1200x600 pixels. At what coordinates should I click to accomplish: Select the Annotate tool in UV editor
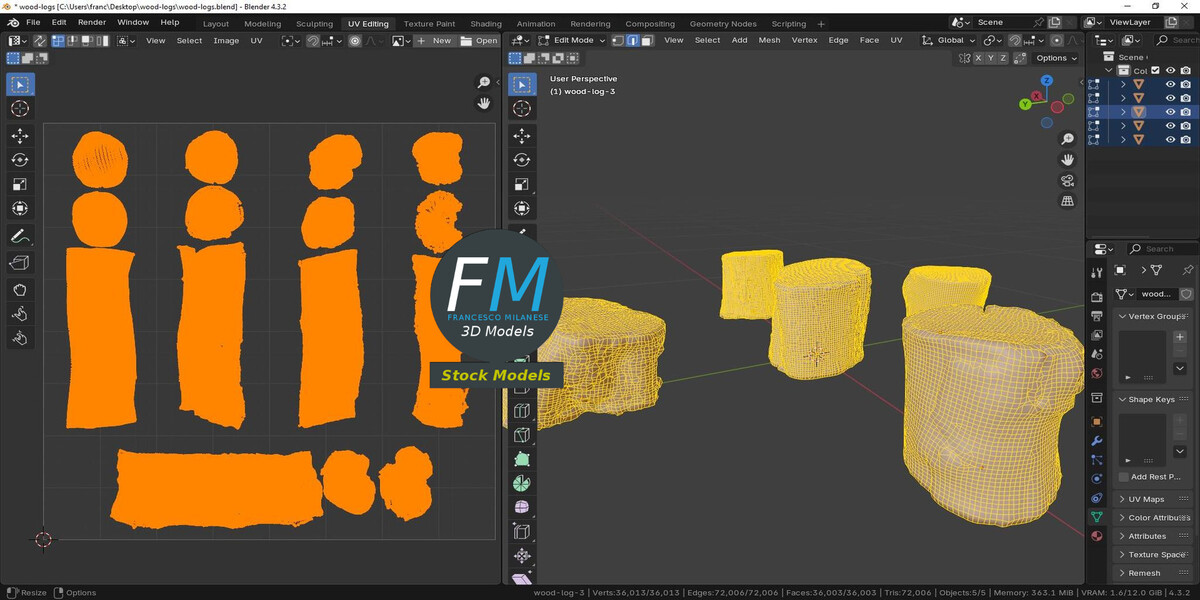(20, 237)
